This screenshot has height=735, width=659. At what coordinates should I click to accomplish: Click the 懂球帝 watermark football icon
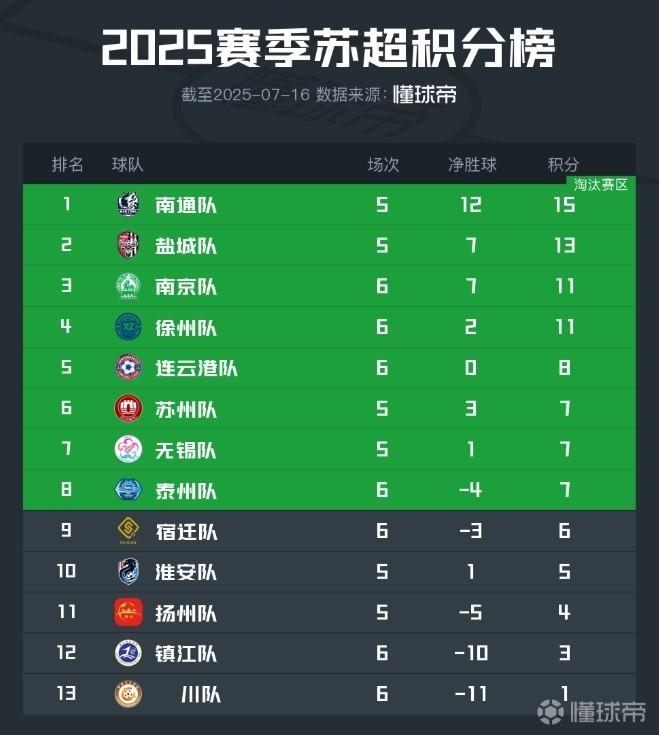pos(549,711)
